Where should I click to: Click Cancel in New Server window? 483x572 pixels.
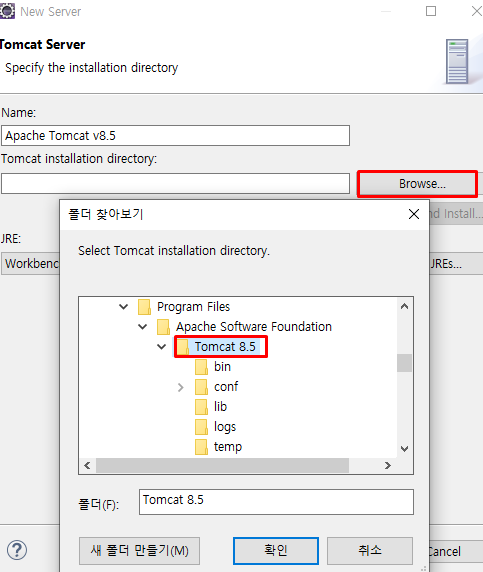coord(456,552)
